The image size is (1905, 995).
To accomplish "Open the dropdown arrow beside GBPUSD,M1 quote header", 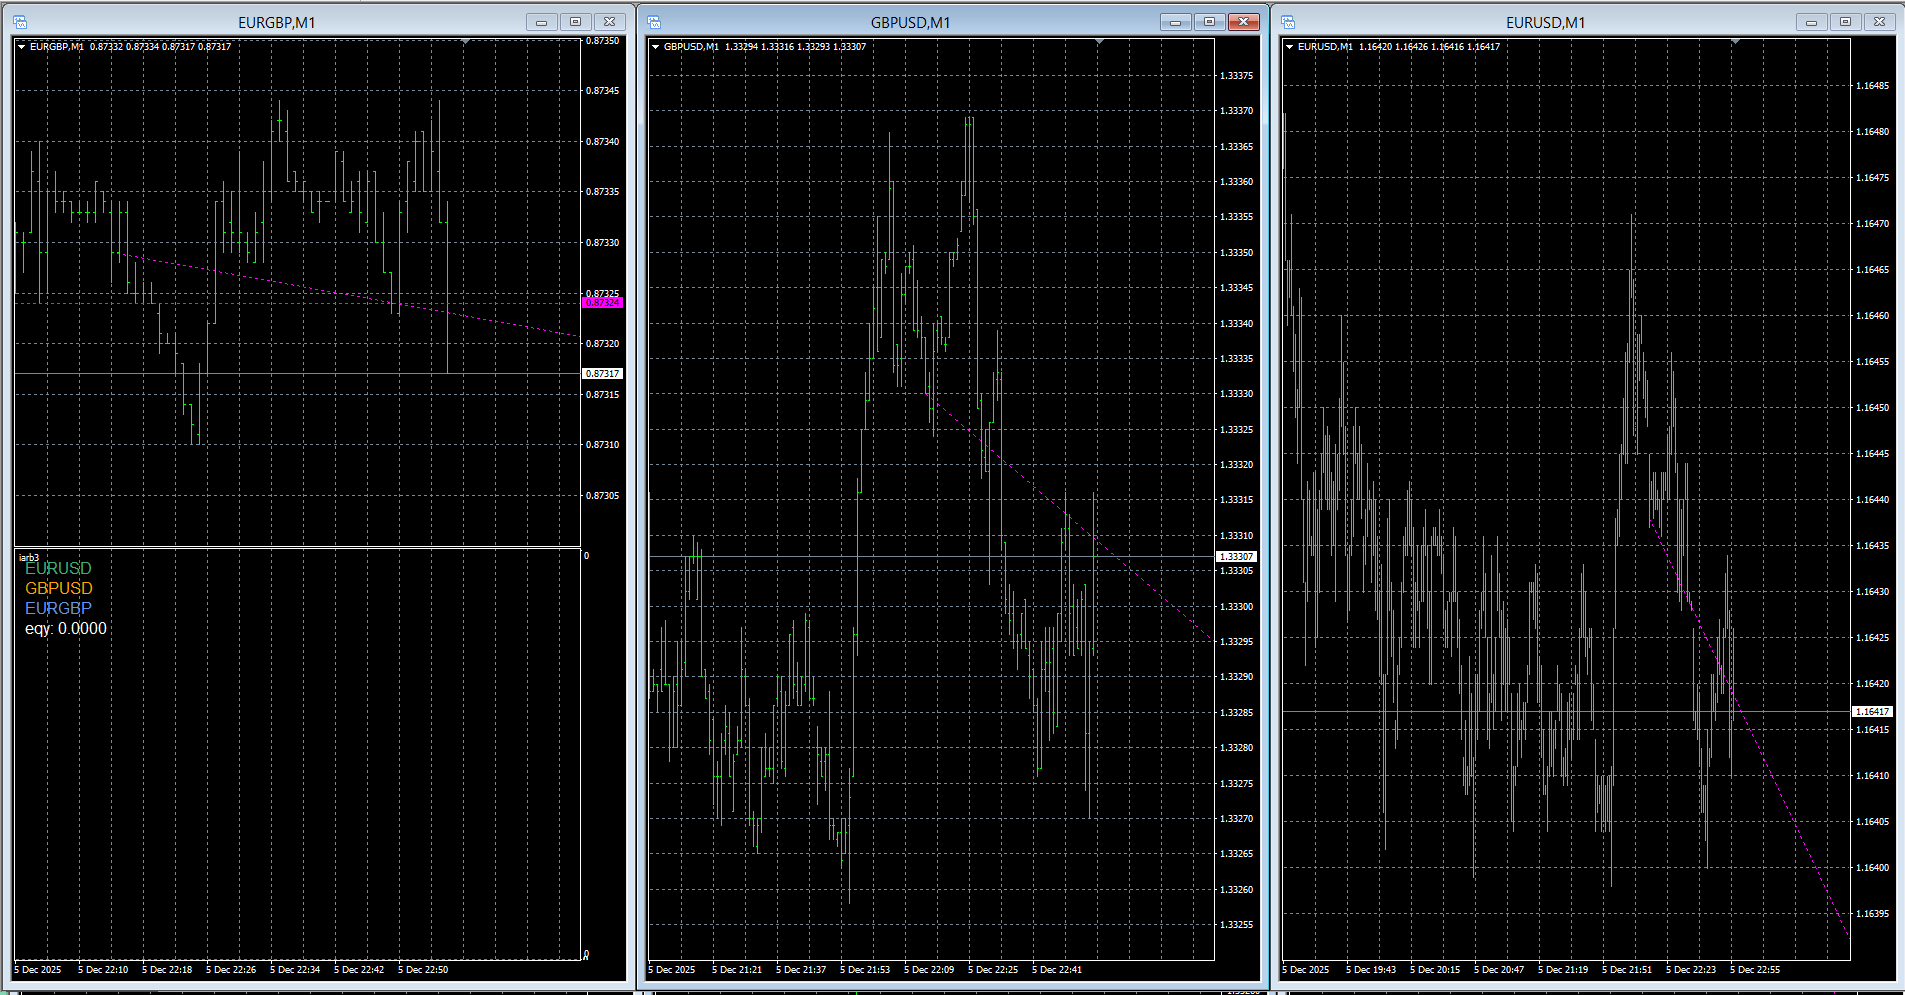I will click(x=655, y=46).
